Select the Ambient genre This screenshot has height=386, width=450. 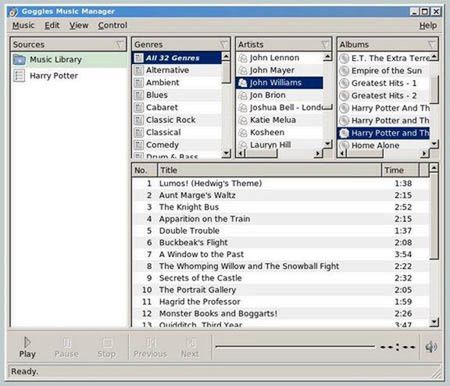click(x=177, y=83)
